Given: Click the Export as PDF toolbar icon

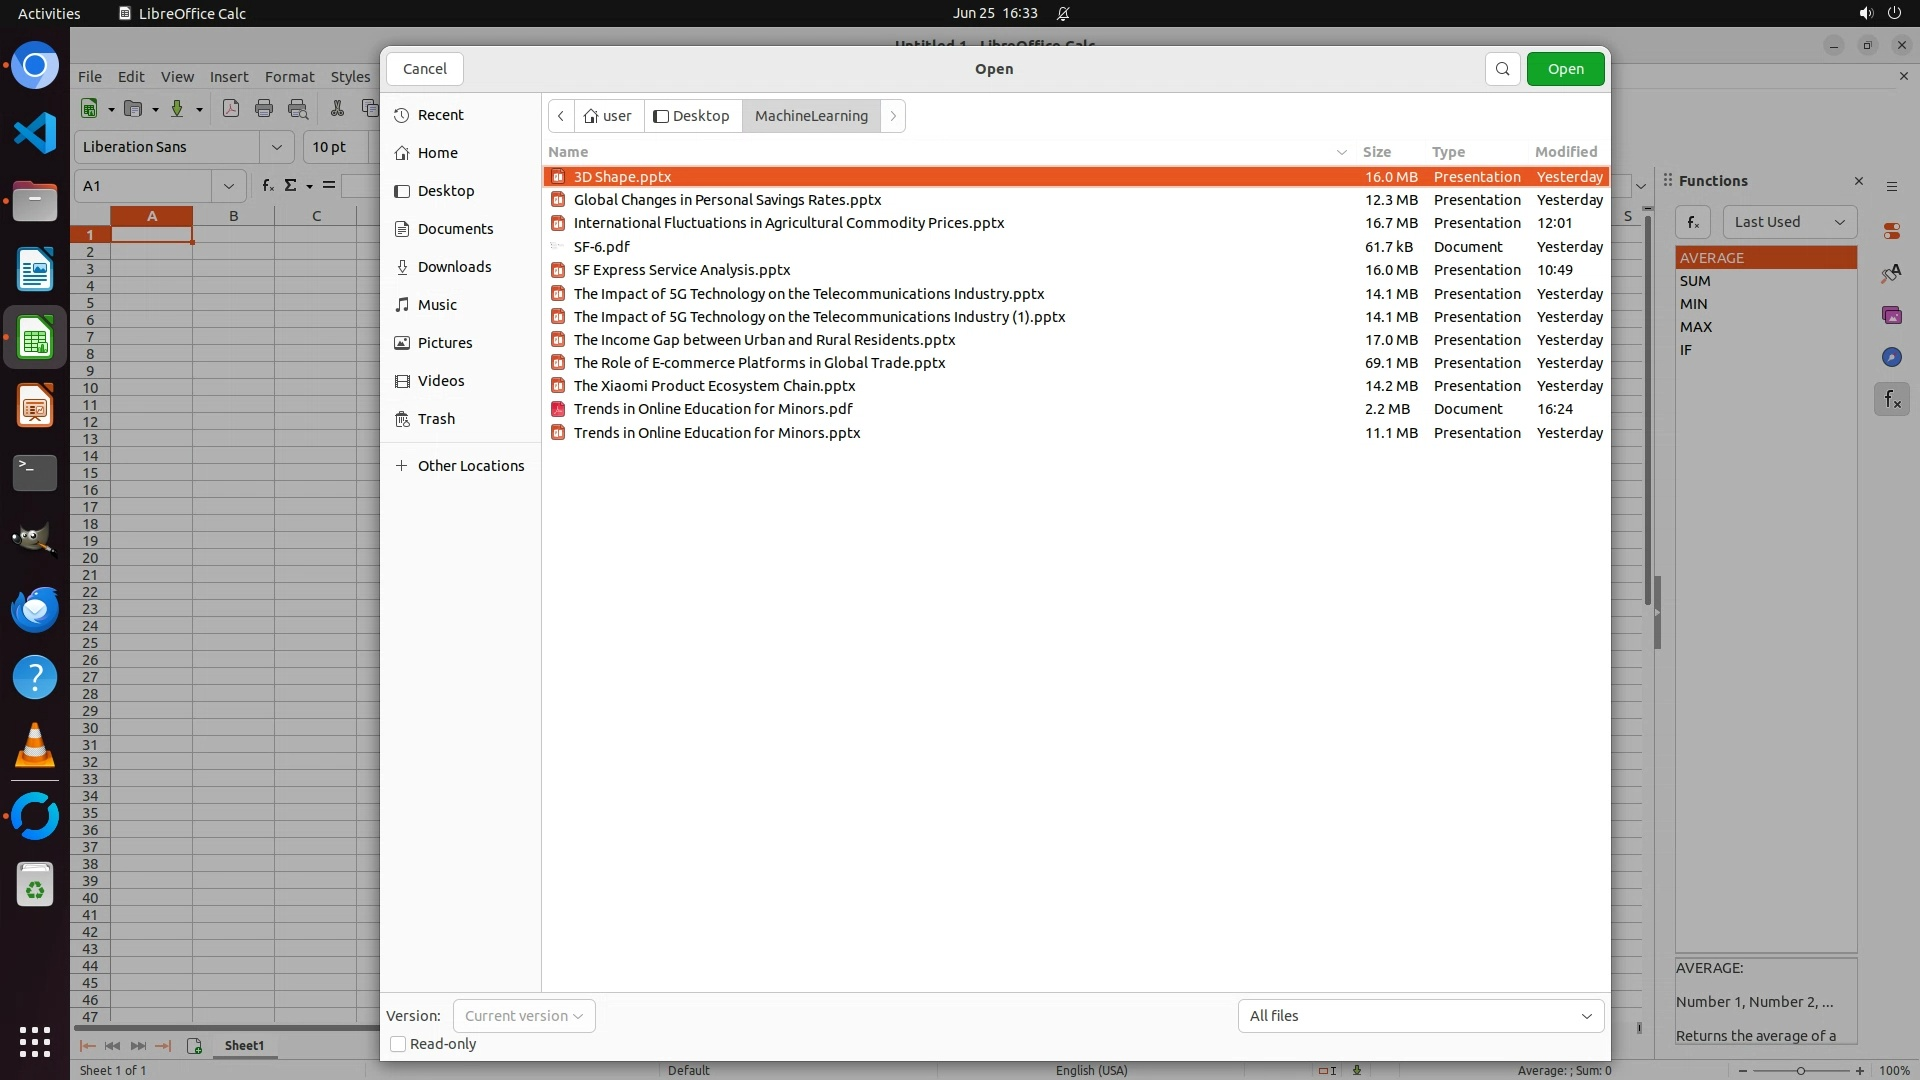Looking at the screenshot, I should tap(231, 109).
